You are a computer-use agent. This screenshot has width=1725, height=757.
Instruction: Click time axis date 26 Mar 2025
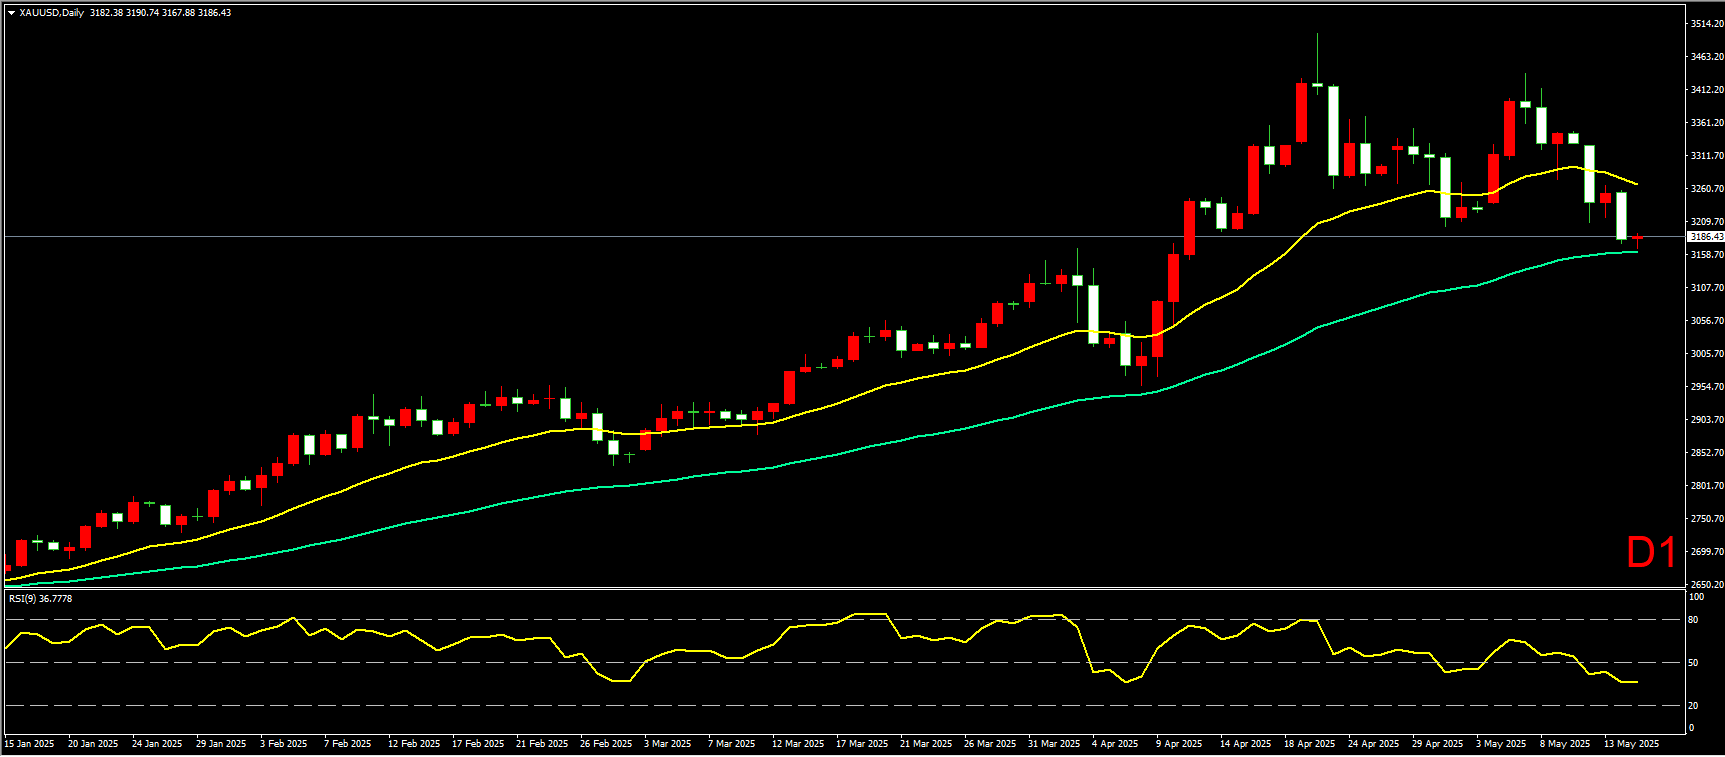(990, 744)
